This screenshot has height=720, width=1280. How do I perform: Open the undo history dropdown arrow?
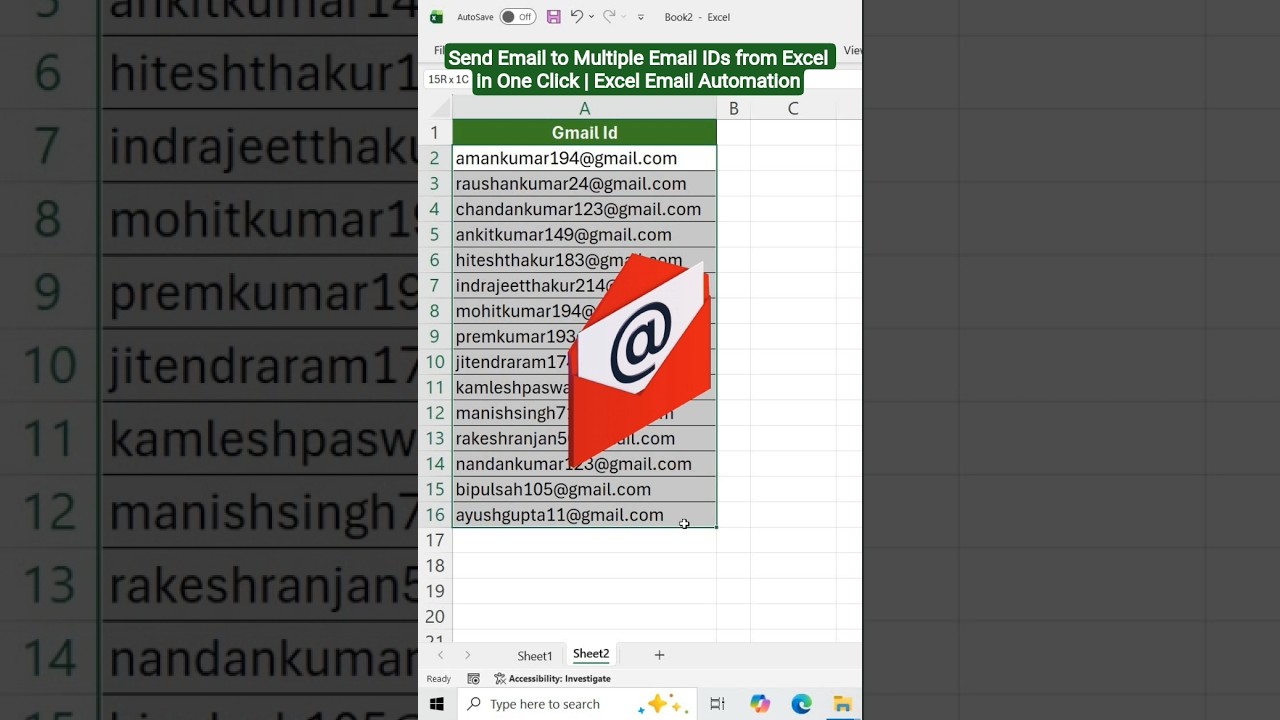(x=591, y=17)
